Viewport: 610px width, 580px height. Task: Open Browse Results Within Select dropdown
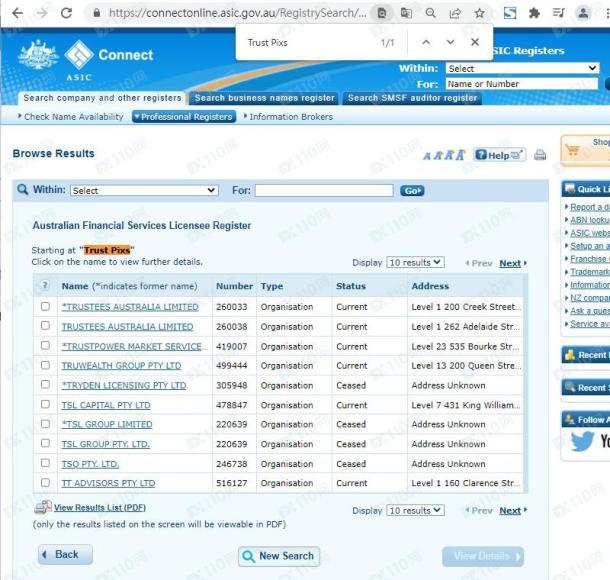pyautogui.click(x=144, y=191)
